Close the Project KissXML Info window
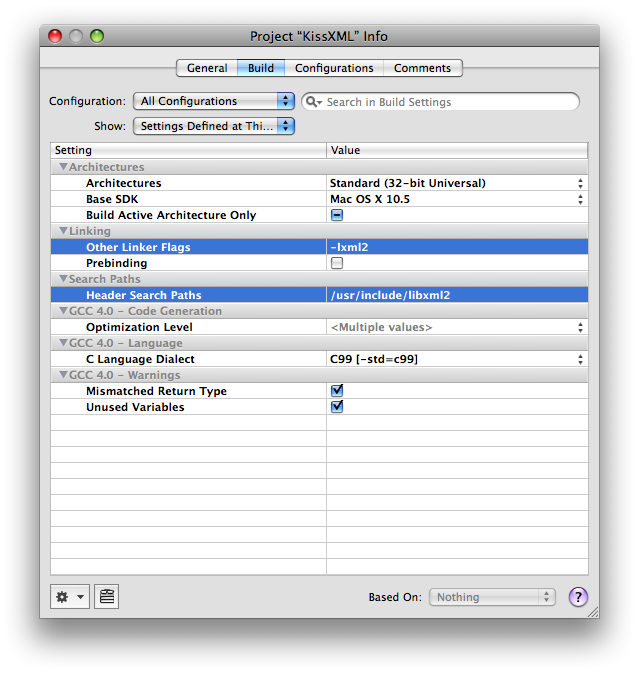The height and width of the screenshot is (673, 639). pos(55,36)
